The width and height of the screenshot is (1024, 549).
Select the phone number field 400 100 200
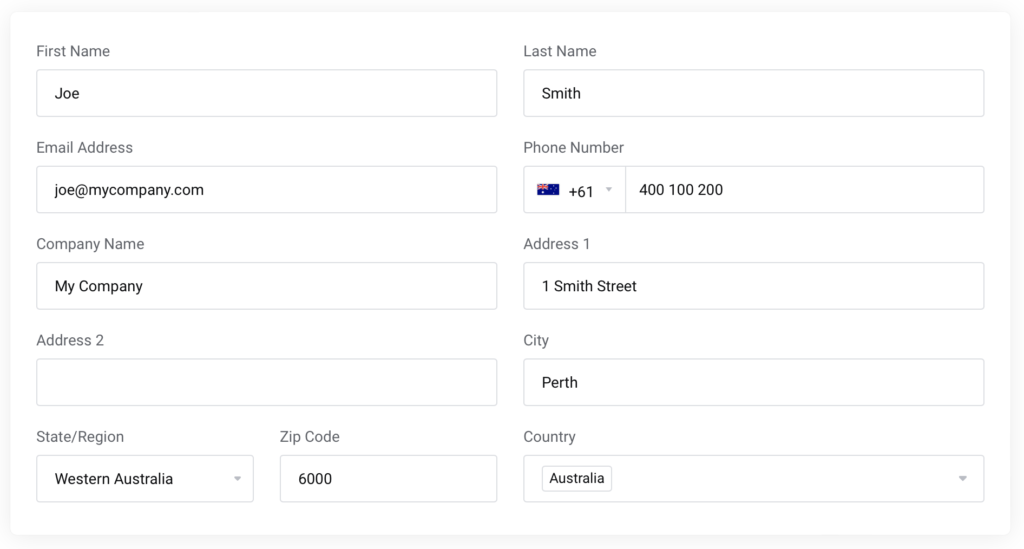(x=805, y=189)
